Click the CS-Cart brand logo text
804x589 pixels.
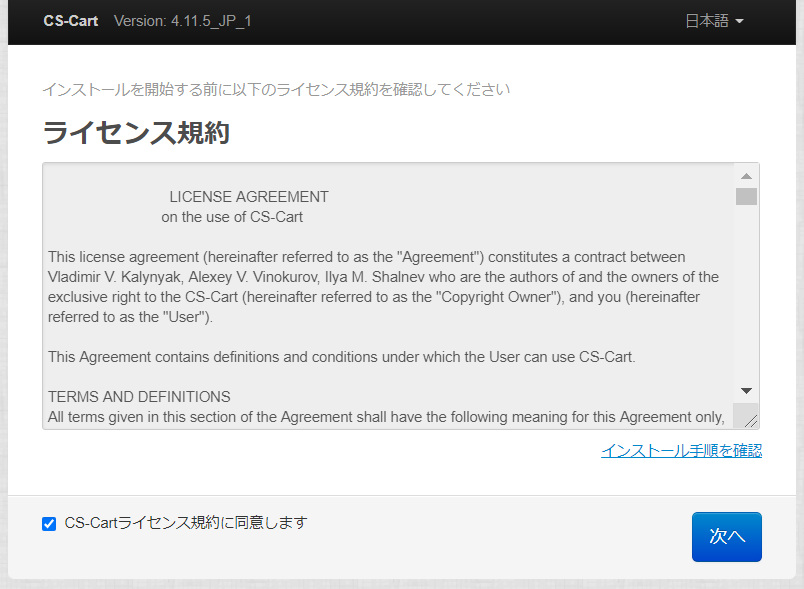click(71, 21)
